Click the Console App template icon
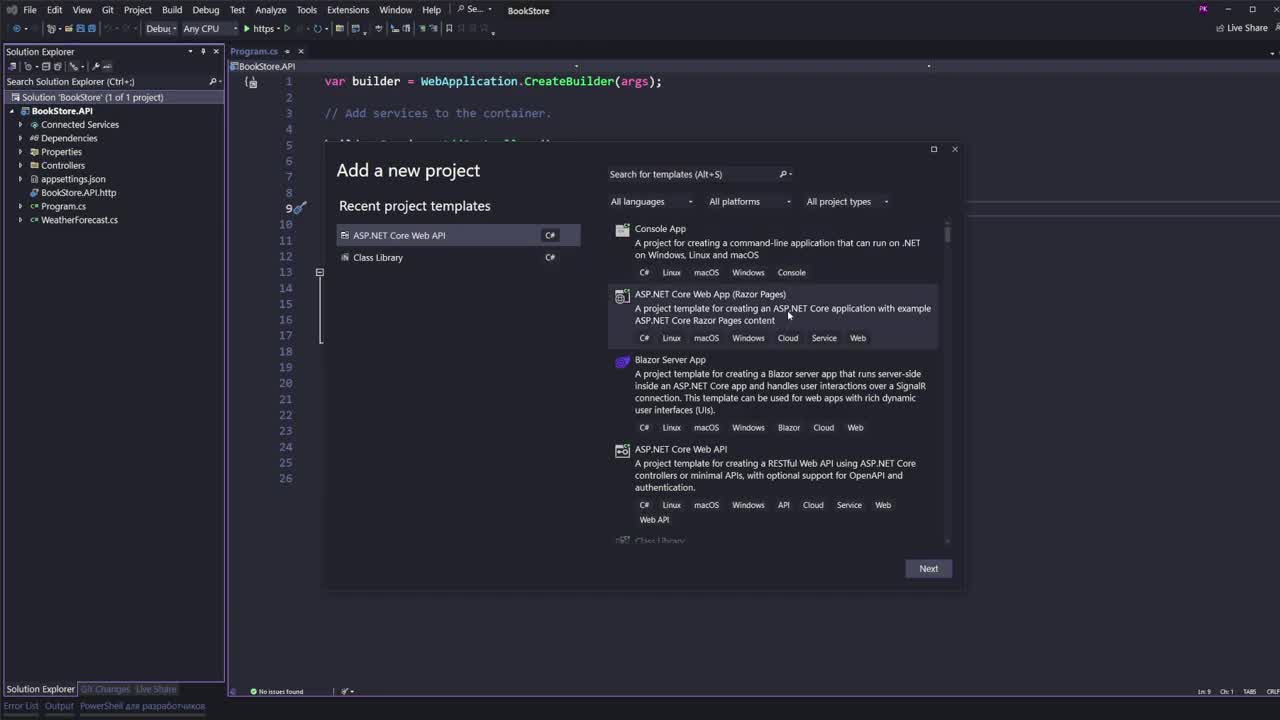1280x720 pixels. click(622, 229)
